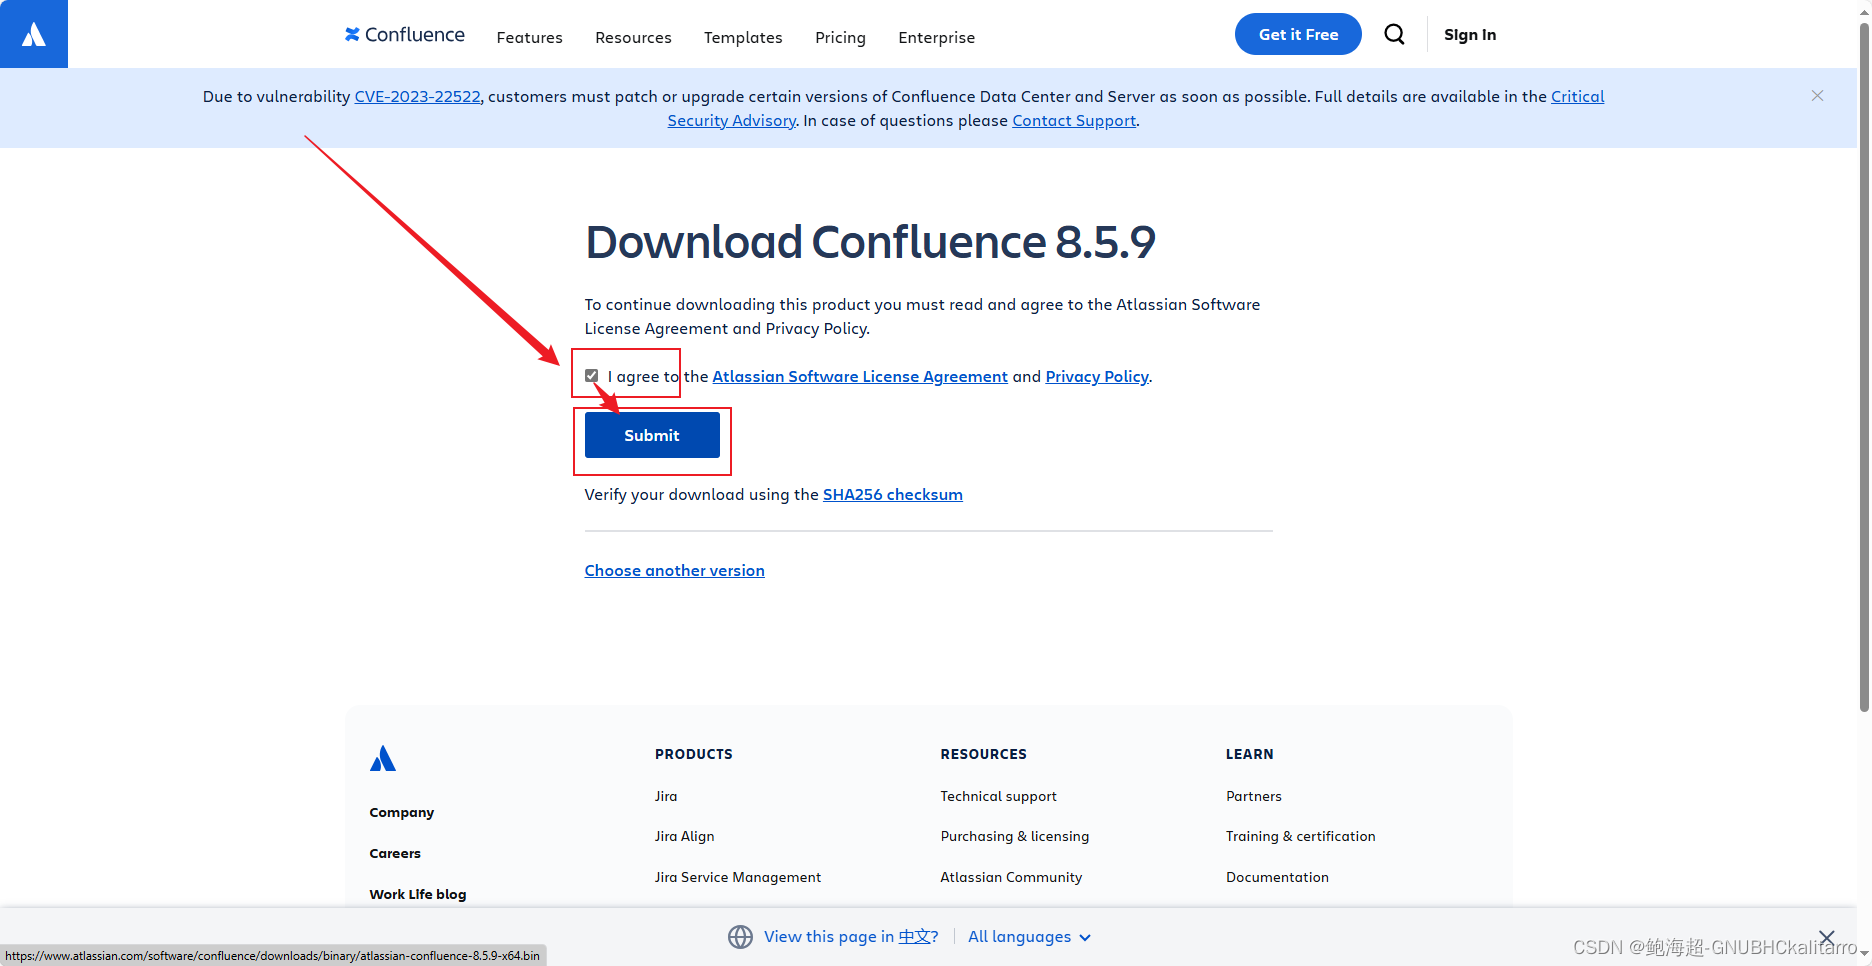Submit the license agreement form
This screenshot has width=1872, height=966.
point(652,435)
